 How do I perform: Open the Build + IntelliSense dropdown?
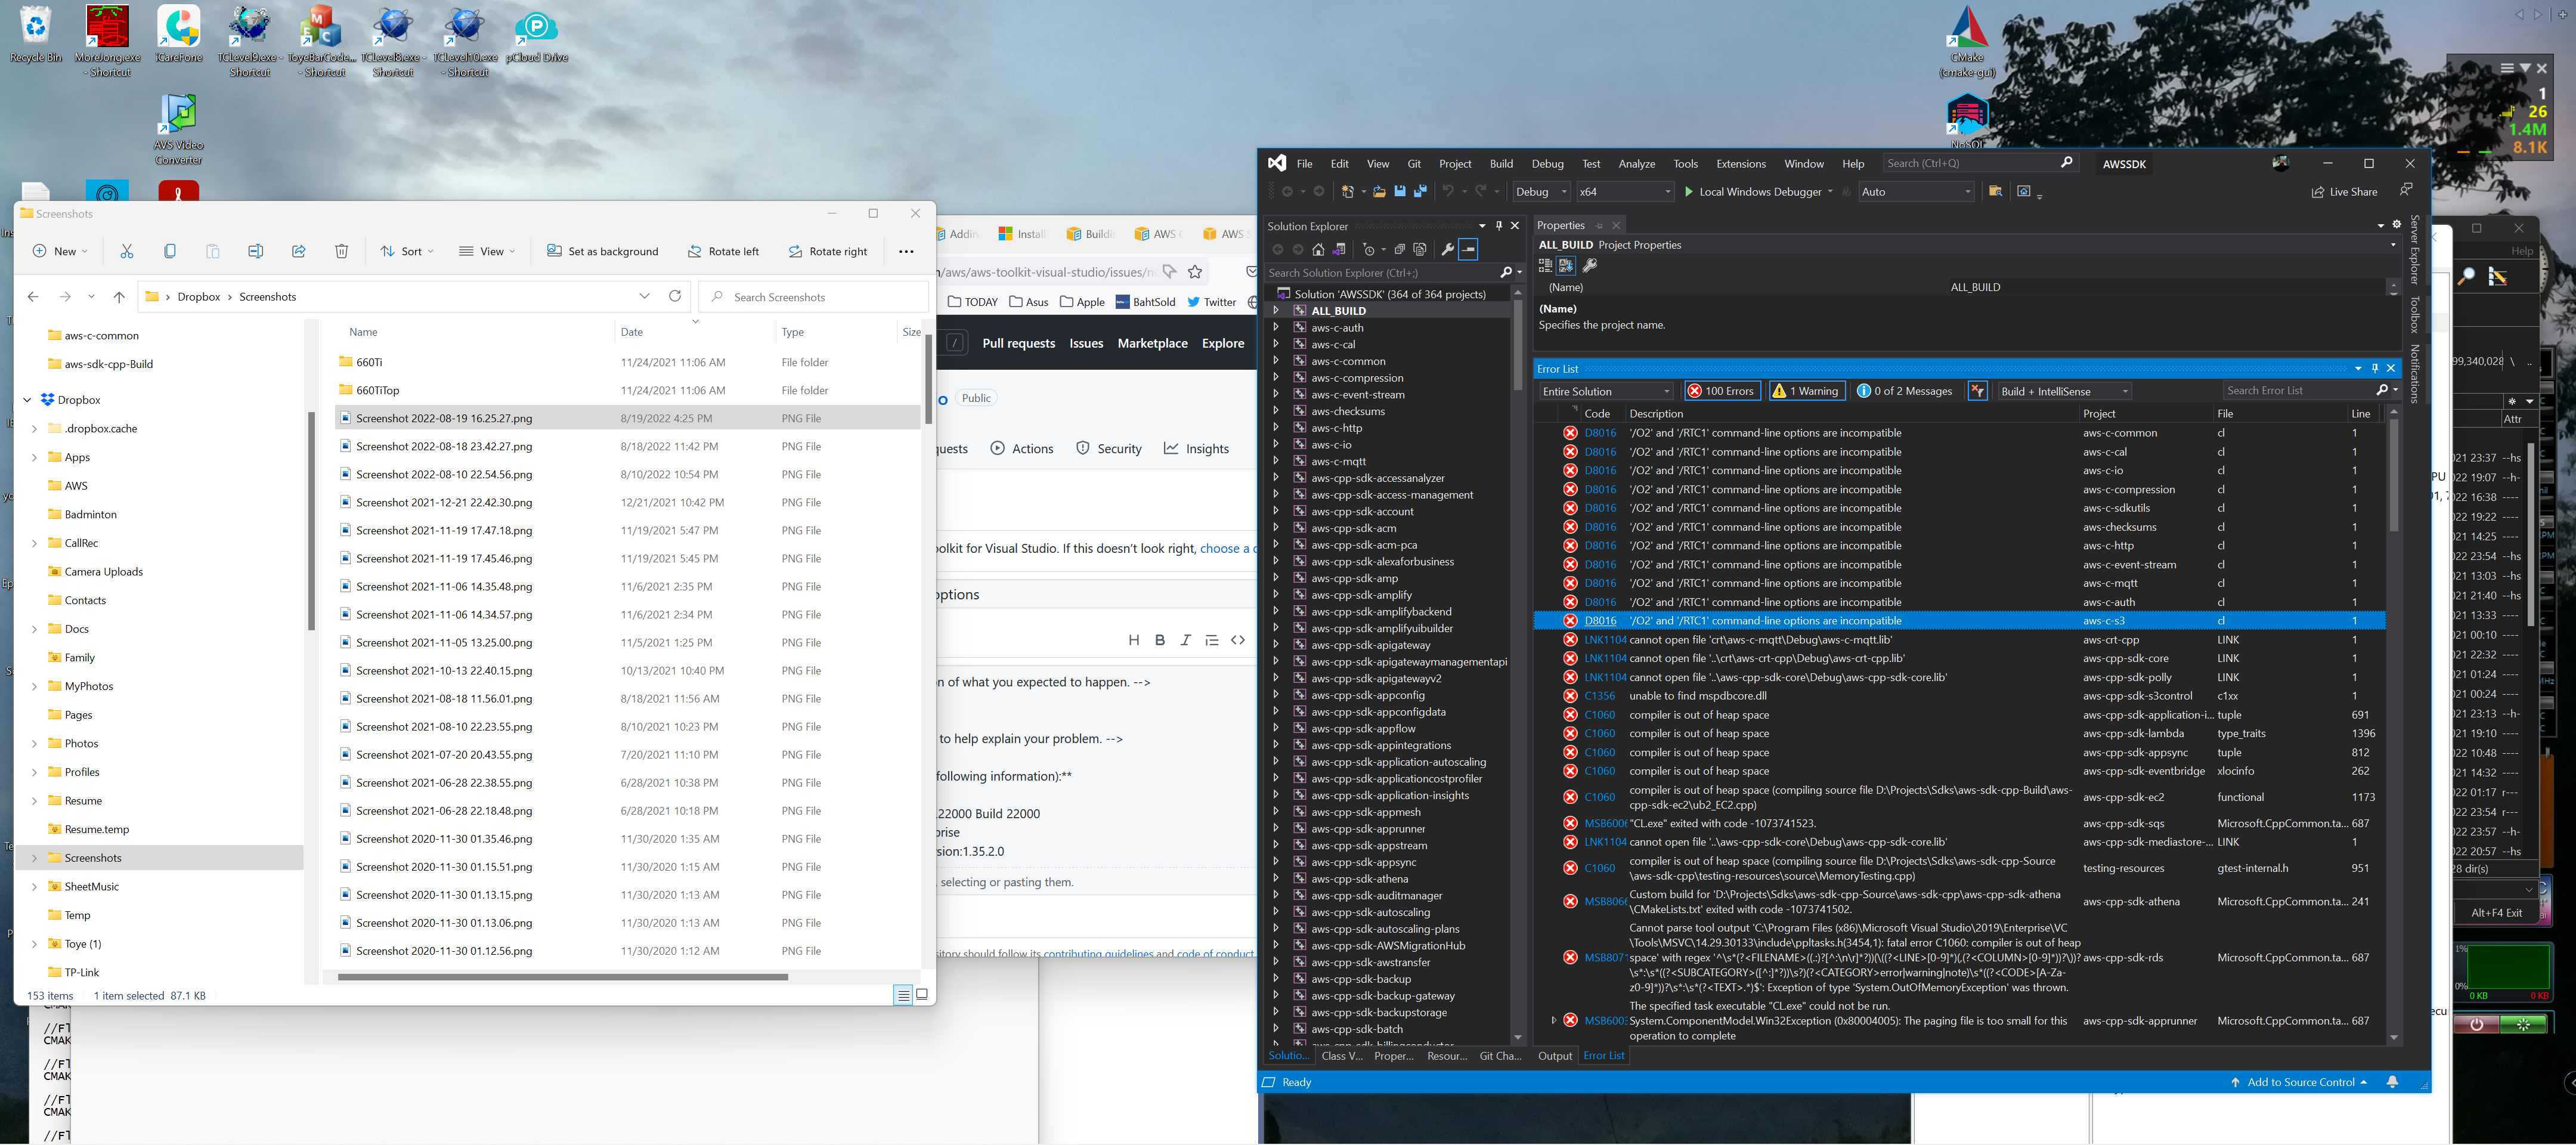point(2062,390)
